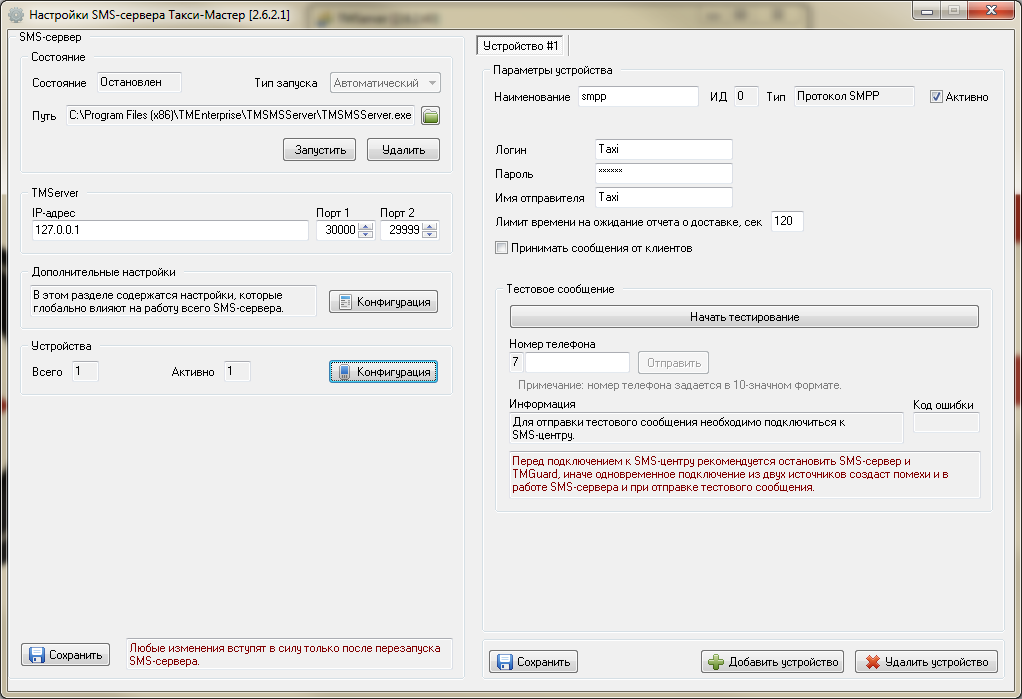Switch to the Устройство #1 tab
Image resolution: width=1022 pixels, height=699 pixels.
521,46
